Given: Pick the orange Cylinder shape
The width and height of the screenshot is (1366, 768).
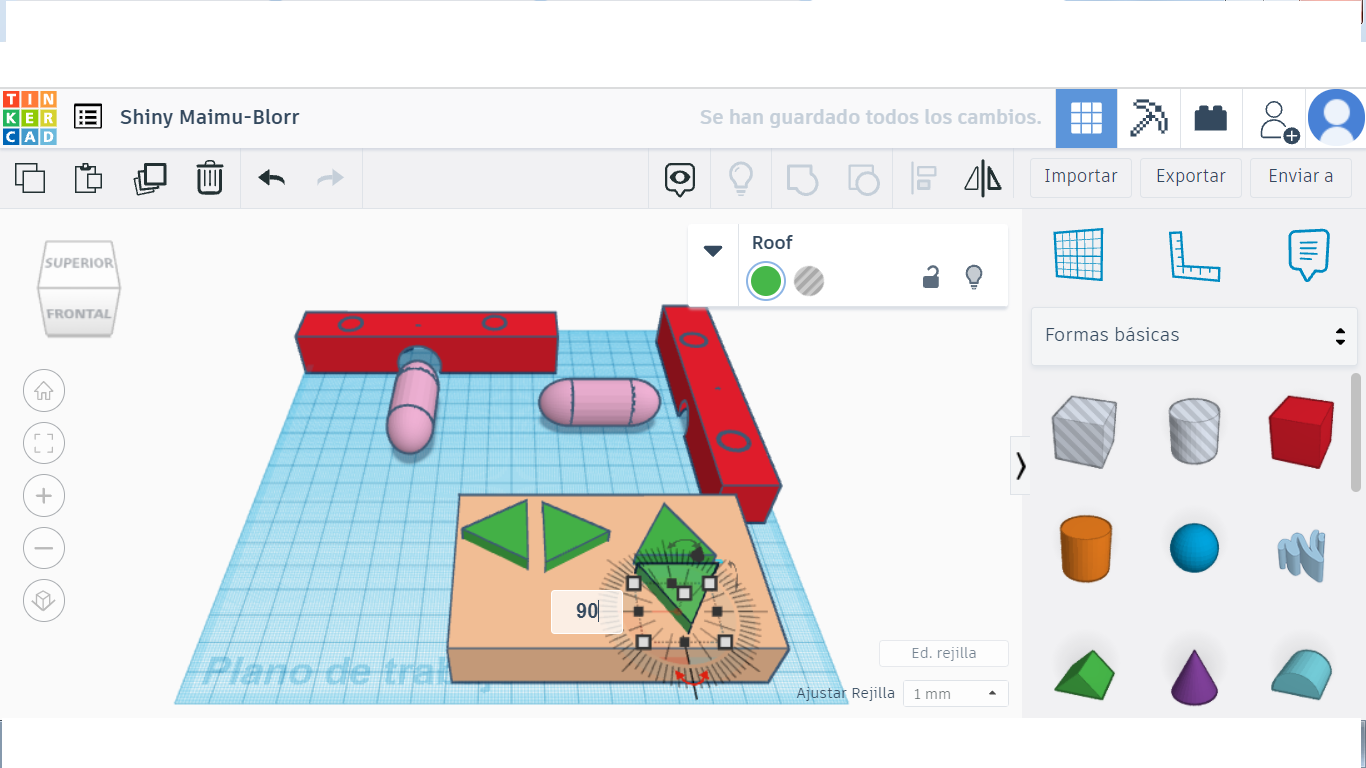Looking at the screenshot, I should (1085, 548).
